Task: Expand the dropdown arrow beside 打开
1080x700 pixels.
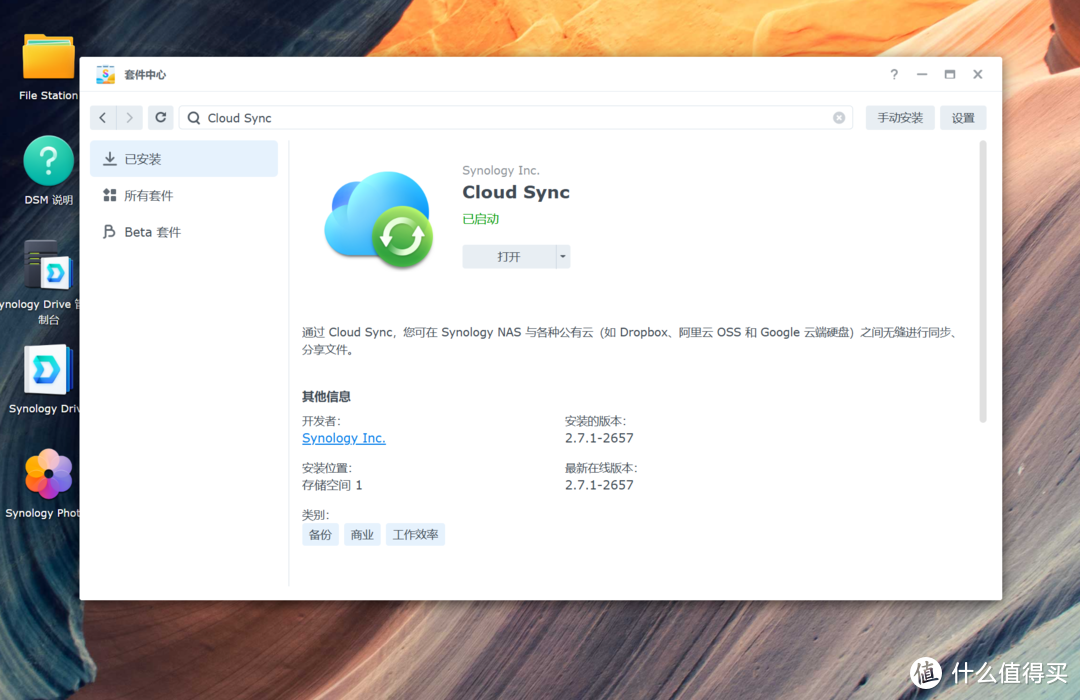Action: (x=563, y=257)
